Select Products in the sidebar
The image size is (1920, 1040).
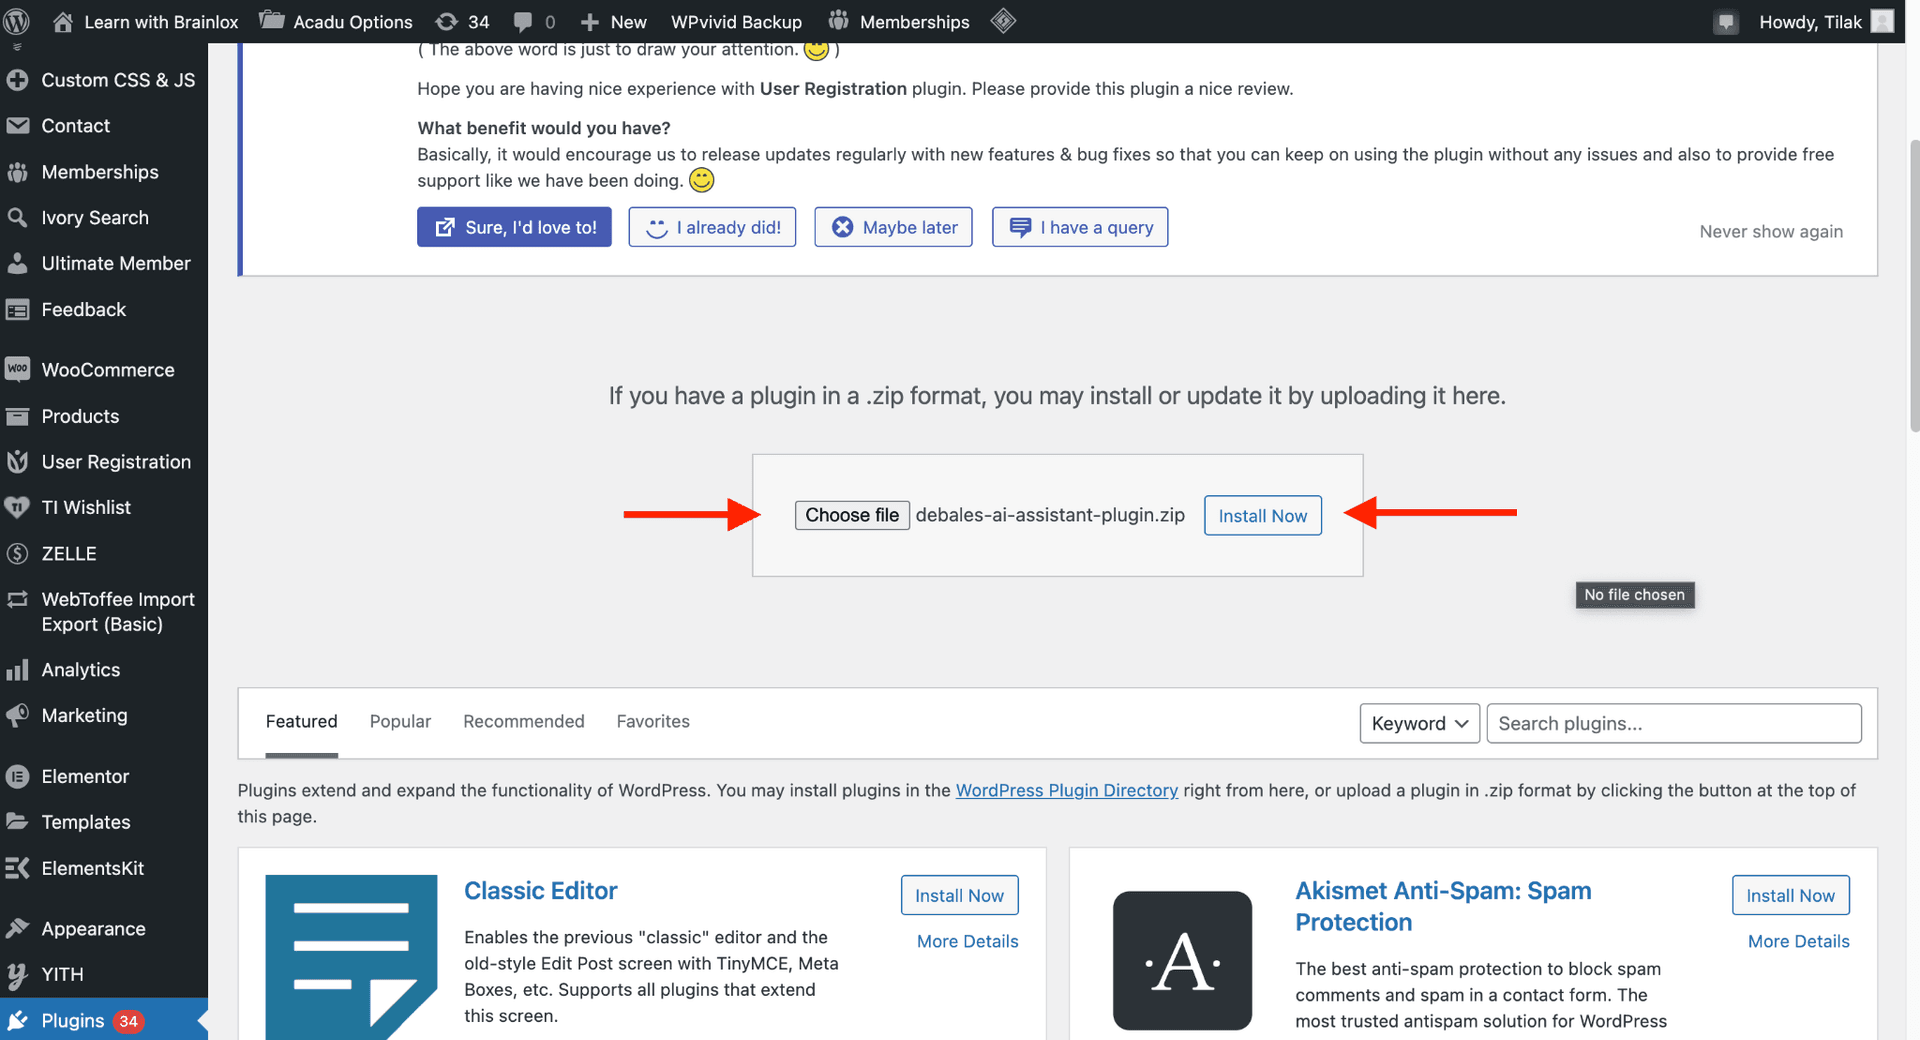79,416
